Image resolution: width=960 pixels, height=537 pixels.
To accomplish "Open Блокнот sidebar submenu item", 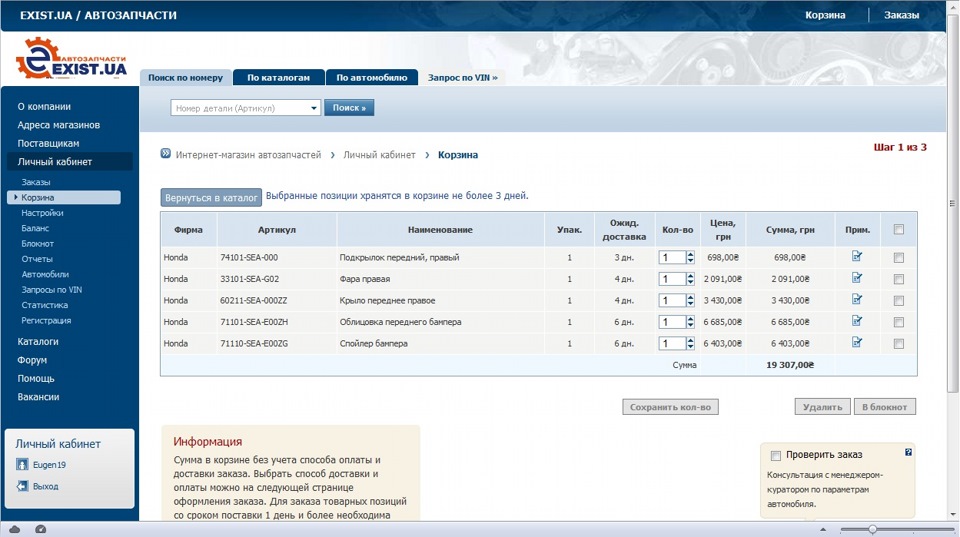I will point(37,244).
